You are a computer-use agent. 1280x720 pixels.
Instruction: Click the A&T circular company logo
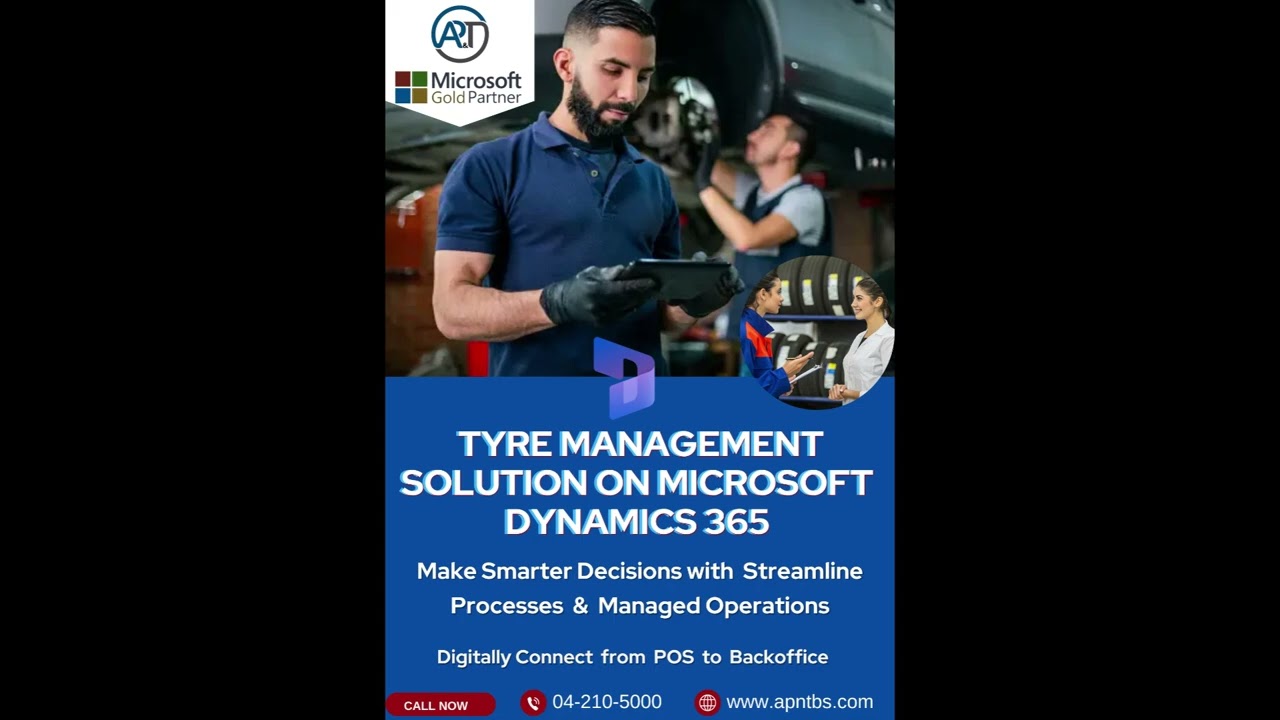pos(460,34)
